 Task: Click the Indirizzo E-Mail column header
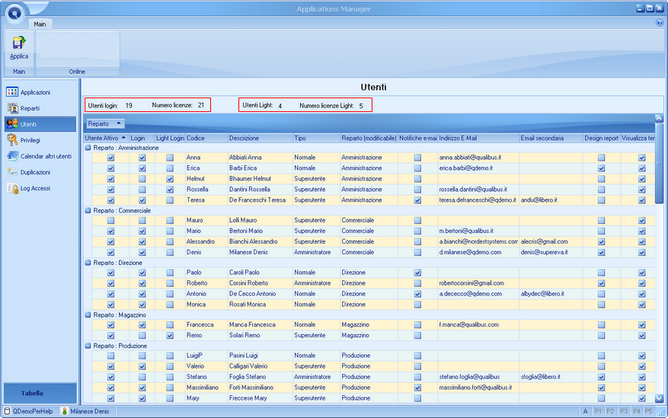click(x=478, y=138)
